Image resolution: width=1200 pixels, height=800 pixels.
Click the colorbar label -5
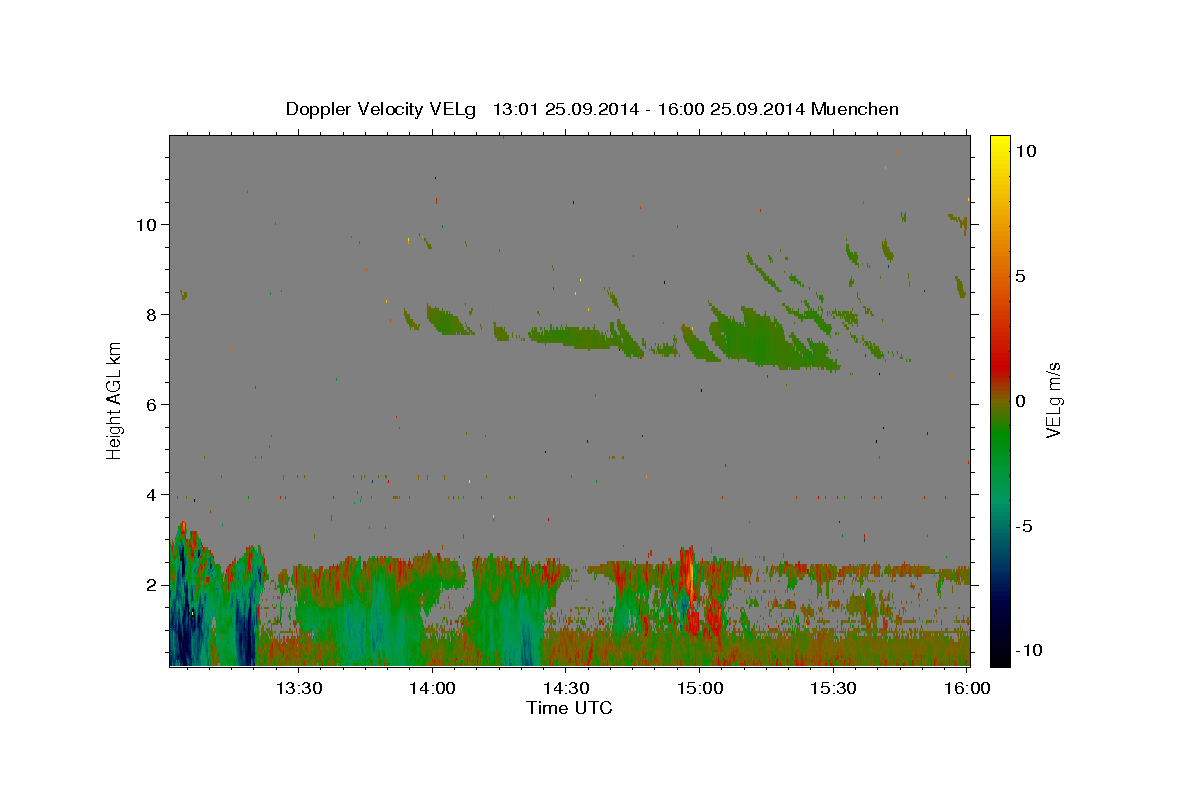pos(1025,526)
